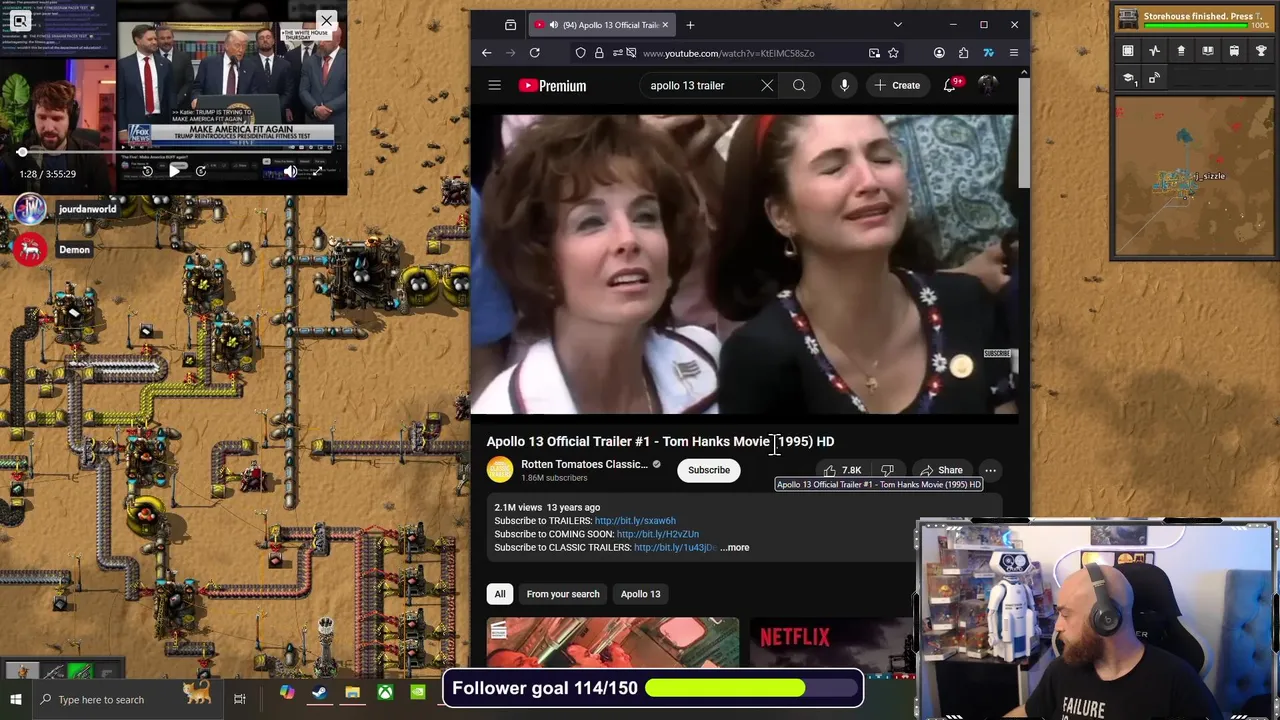Select the Apollo 13 Official Trailer browser tab
This screenshot has width=1280, height=720.
pos(601,25)
